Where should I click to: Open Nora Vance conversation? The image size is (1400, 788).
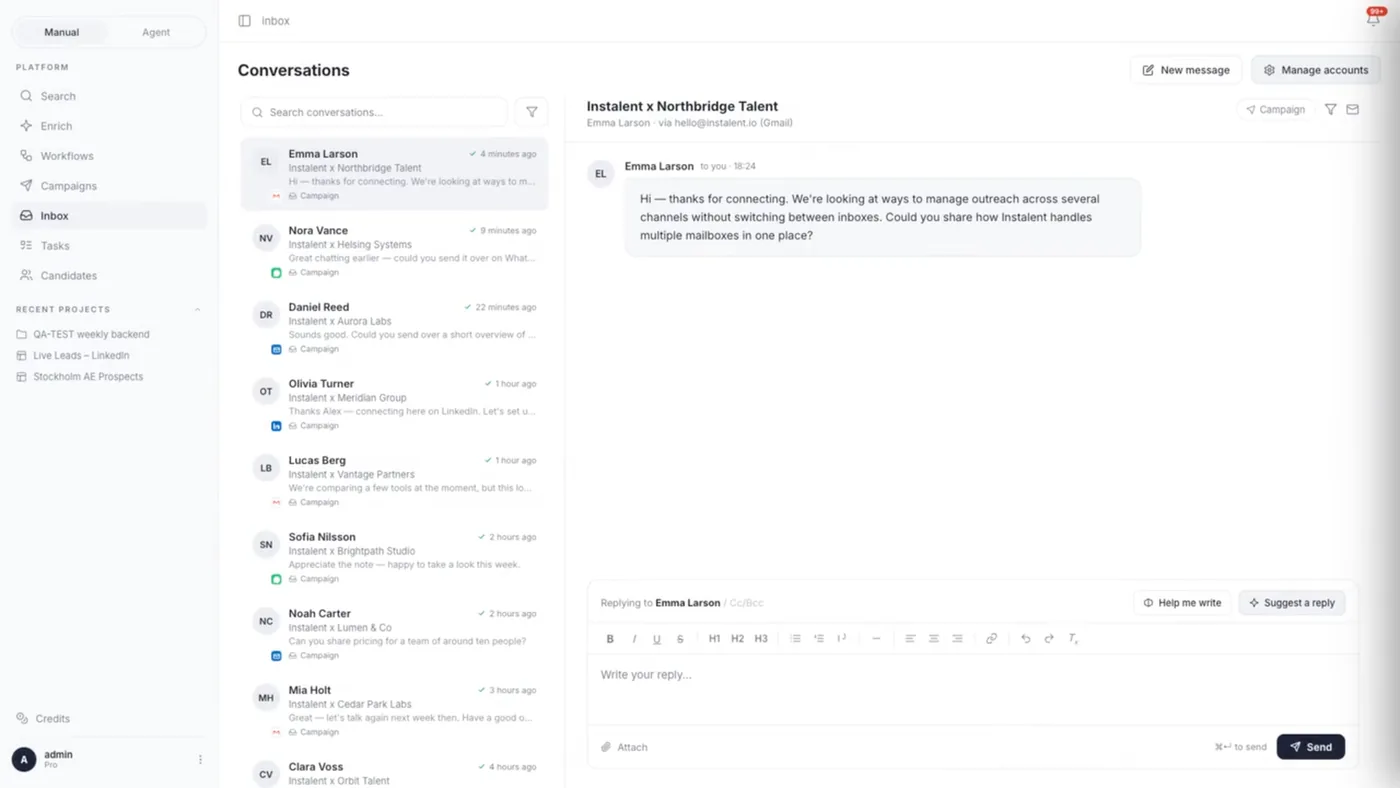tap(394, 250)
